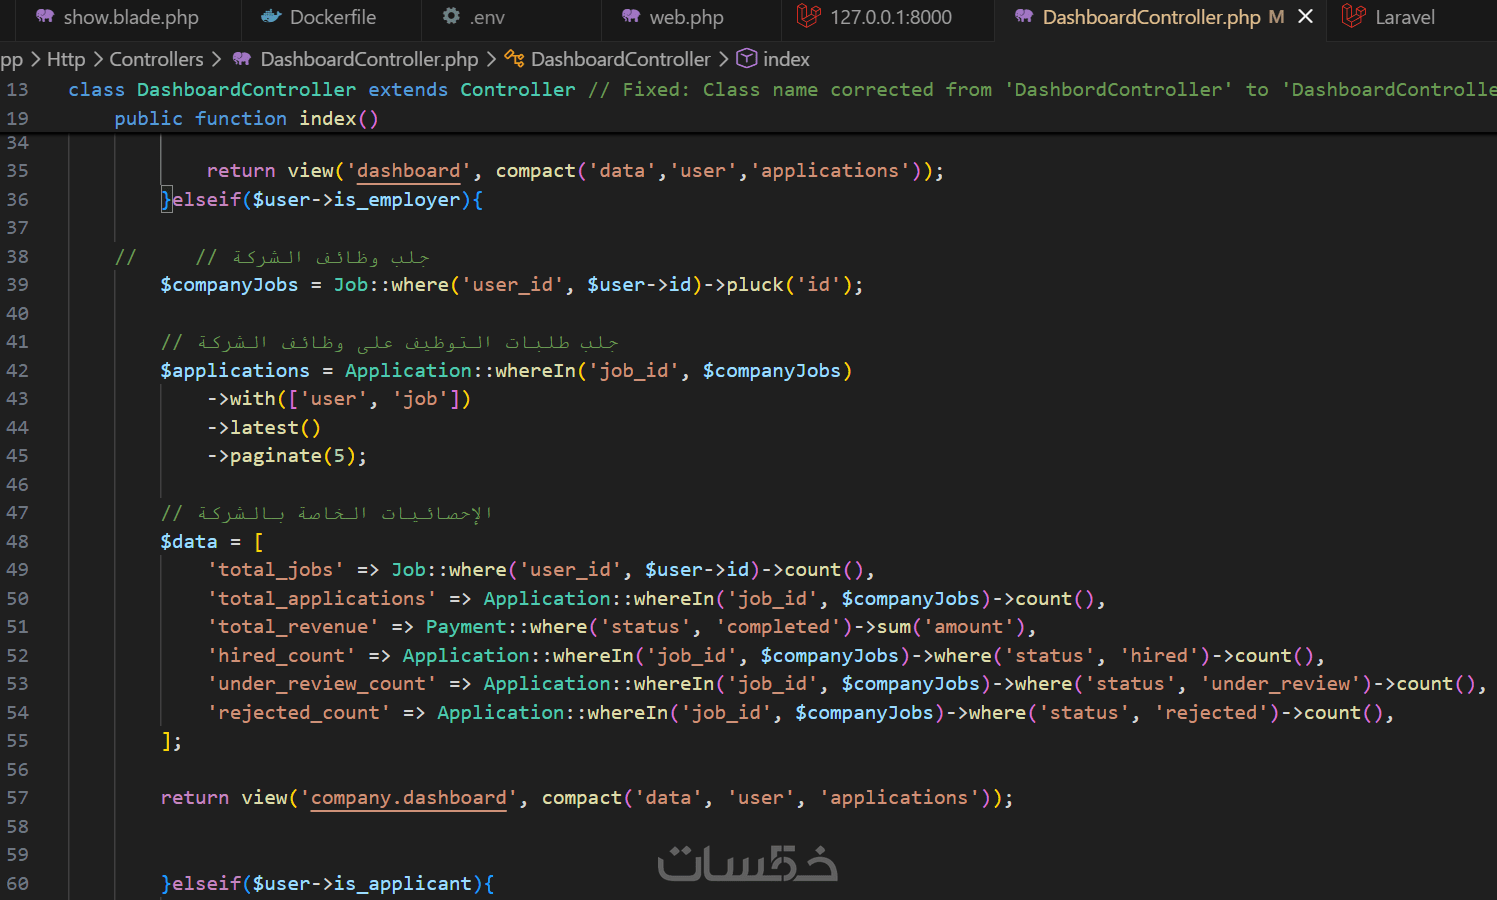Click 'total_jobs' key on line 49
The image size is (1497, 900).
pyautogui.click(x=276, y=570)
